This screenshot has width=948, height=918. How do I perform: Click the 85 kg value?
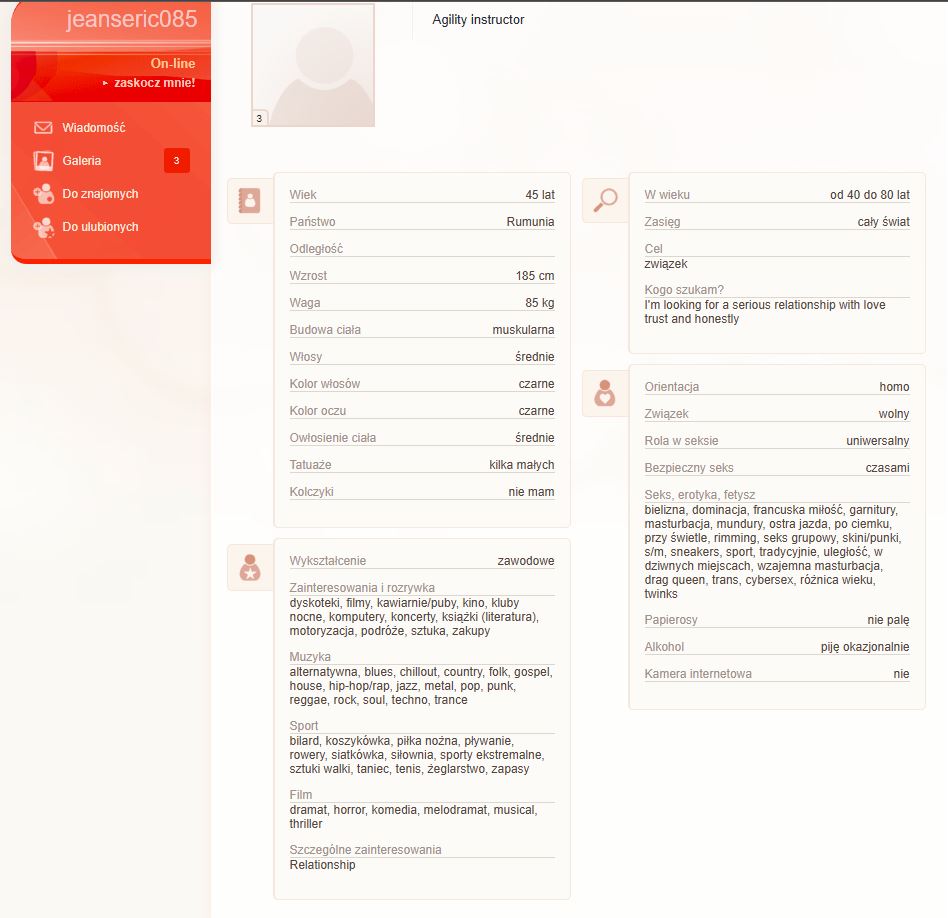point(540,303)
